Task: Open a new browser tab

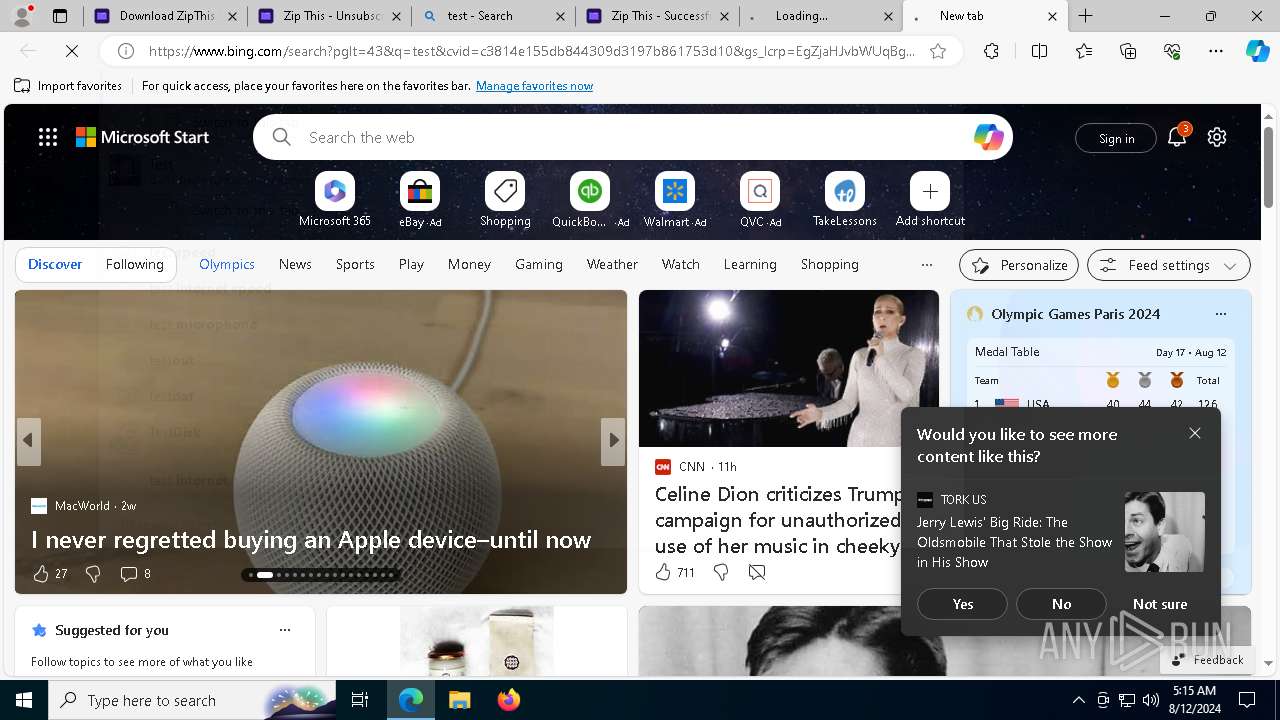Action: coord(1086,16)
